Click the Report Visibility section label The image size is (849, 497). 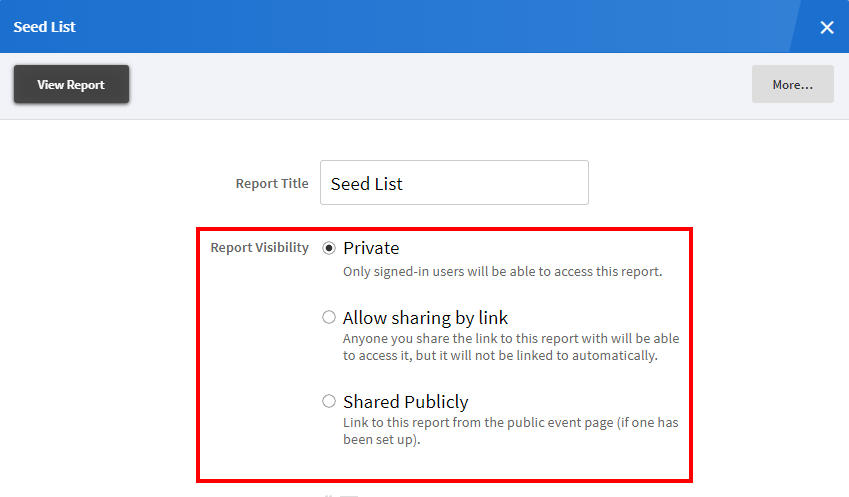[x=259, y=248]
